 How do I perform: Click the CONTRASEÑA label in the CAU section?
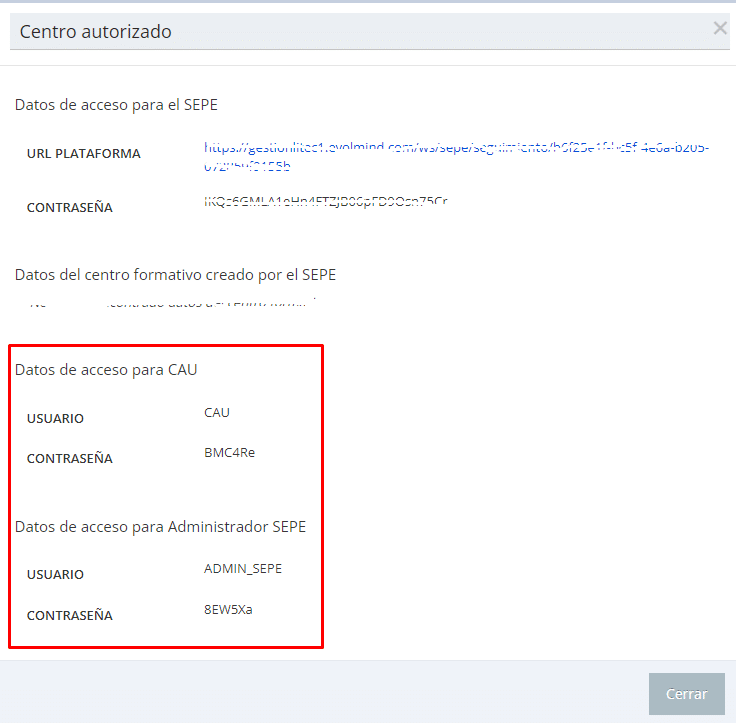pos(70,459)
